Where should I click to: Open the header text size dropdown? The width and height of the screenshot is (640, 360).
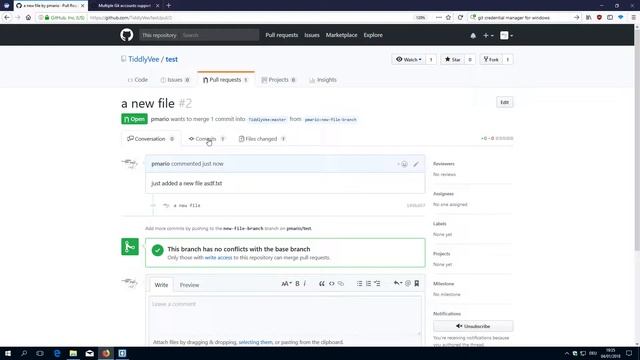(286, 284)
